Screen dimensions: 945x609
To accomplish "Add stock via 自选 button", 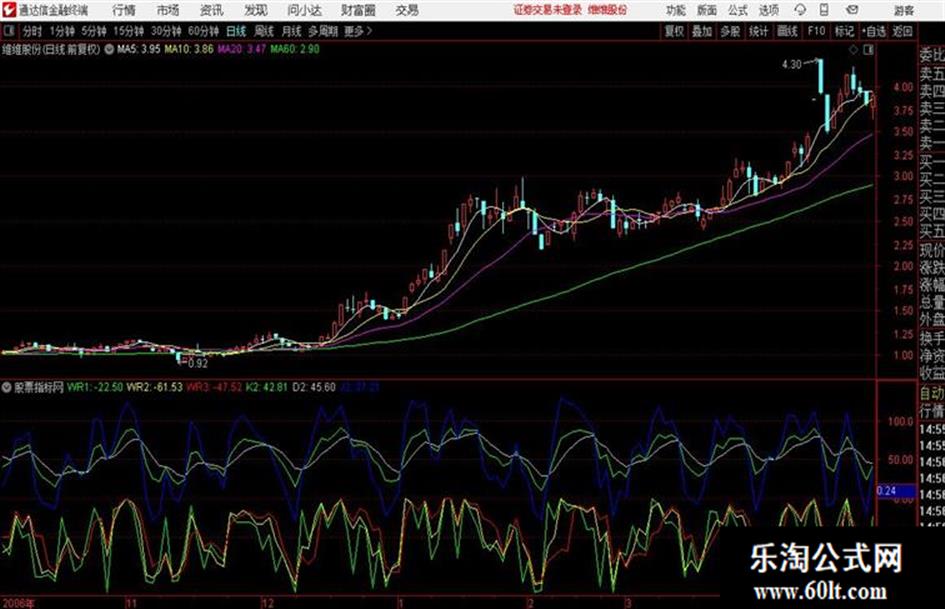I will (x=874, y=31).
